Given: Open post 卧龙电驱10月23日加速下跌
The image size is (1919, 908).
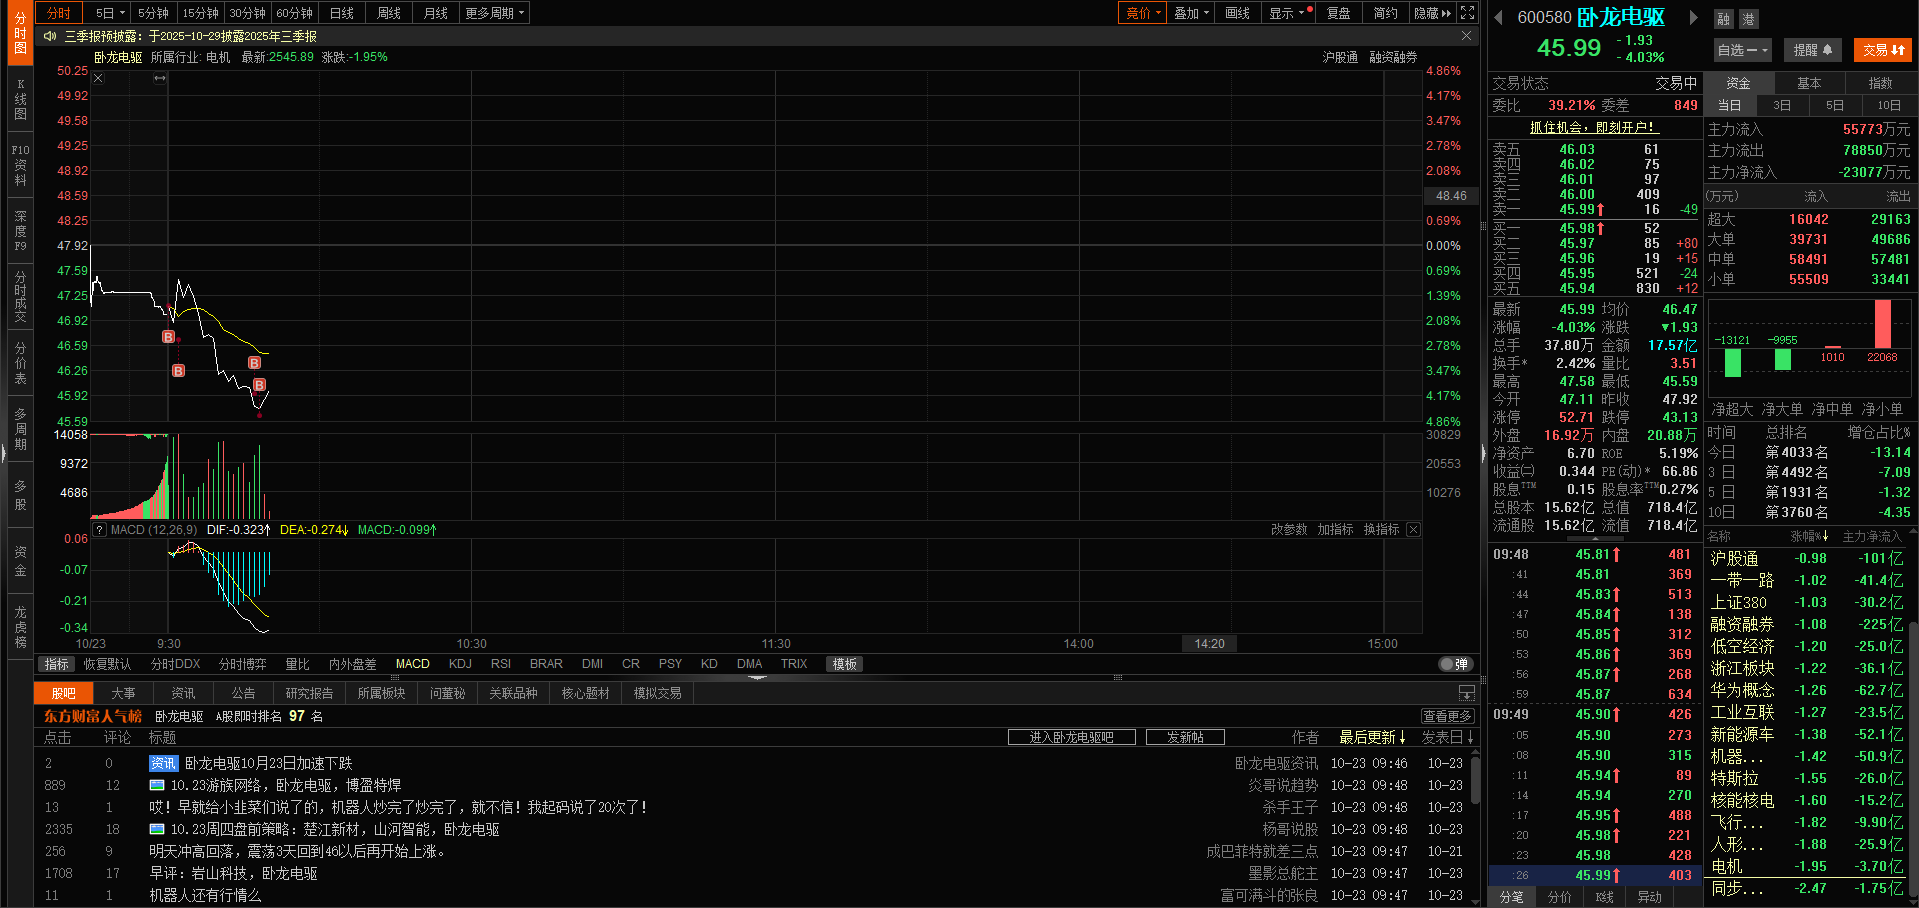Looking at the screenshot, I should tap(268, 763).
